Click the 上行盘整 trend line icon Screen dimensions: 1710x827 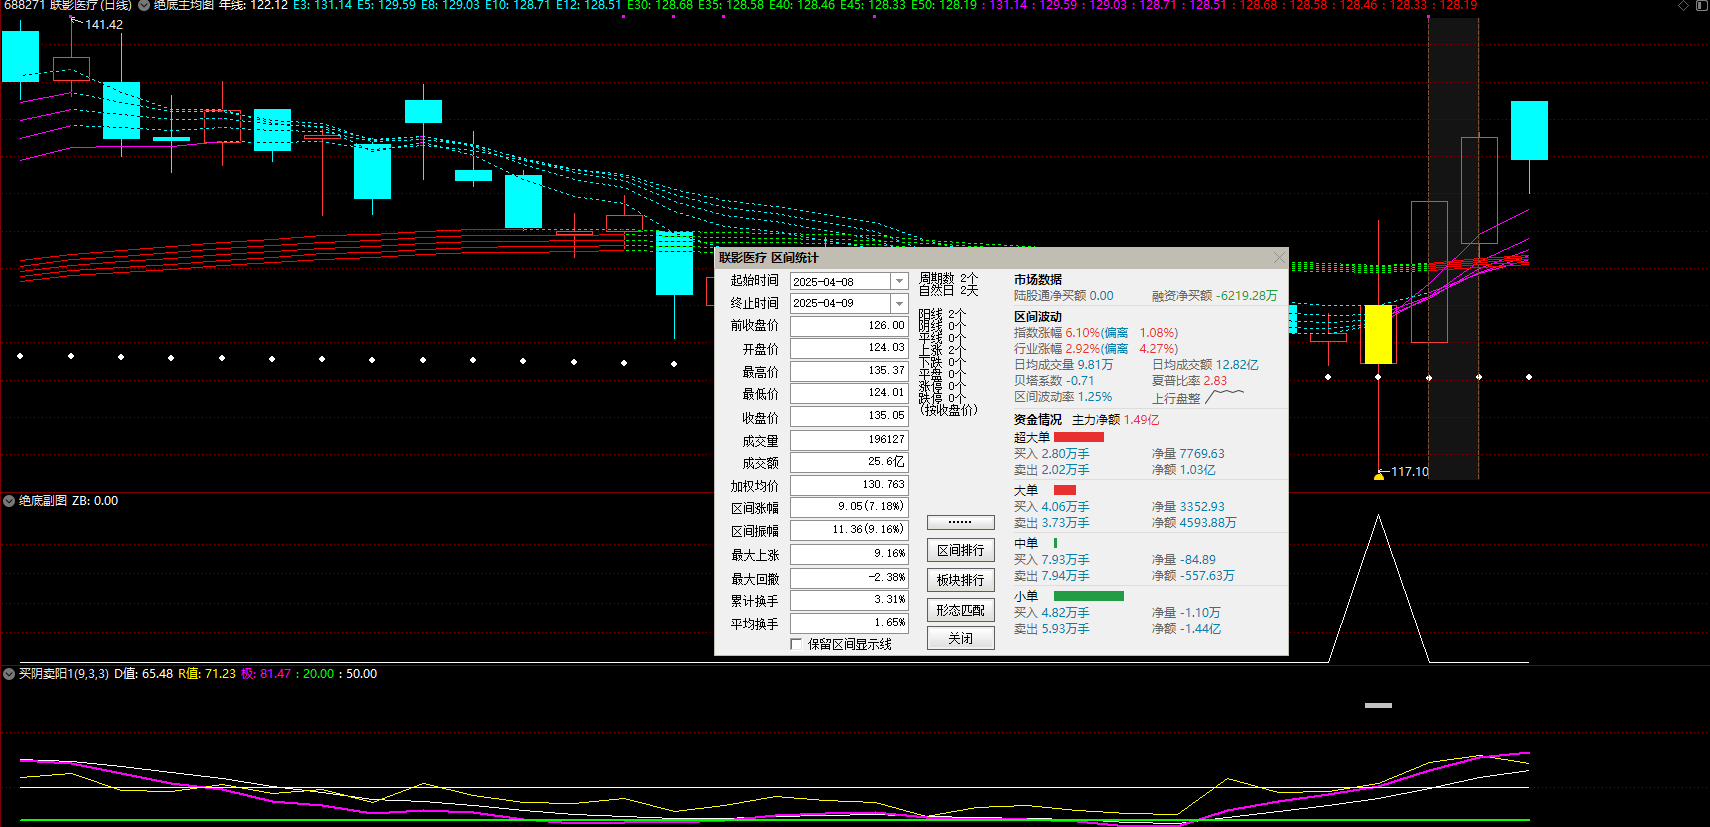(x=1225, y=397)
